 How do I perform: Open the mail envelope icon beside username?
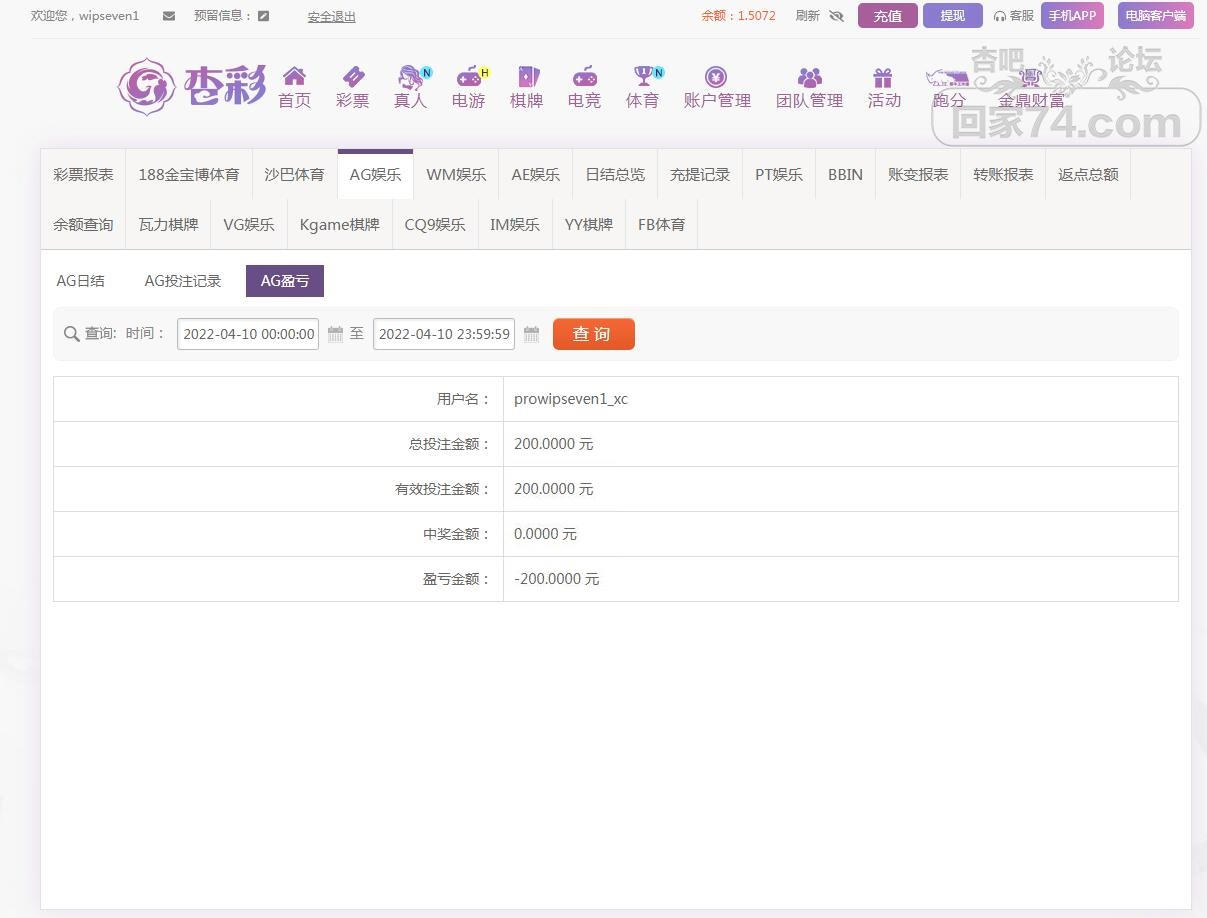tap(168, 16)
